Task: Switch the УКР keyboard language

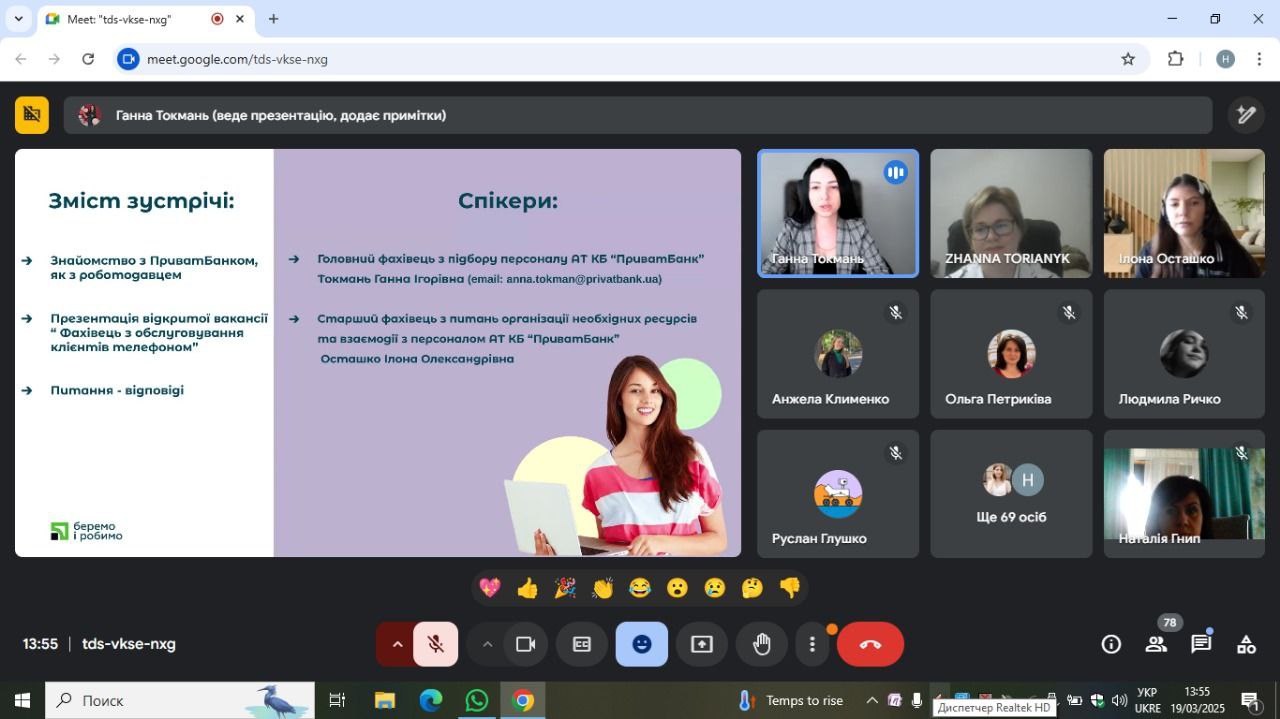Action: [1148, 700]
